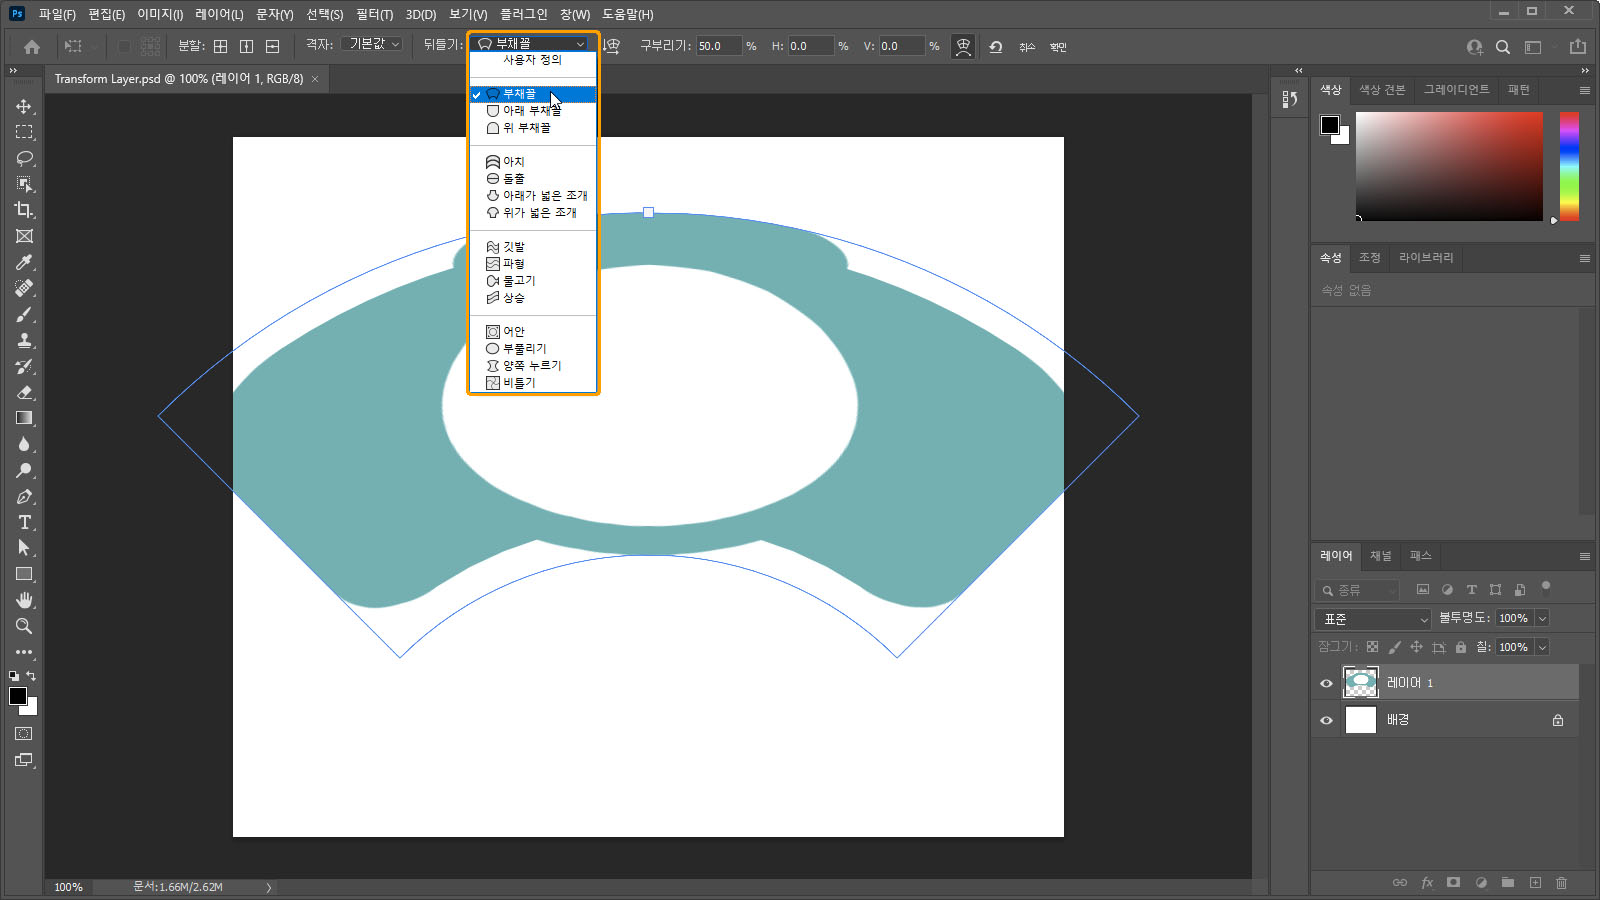This screenshot has width=1600, height=900.
Task: Open the 파일(F) menu
Action: (x=57, y=14)
